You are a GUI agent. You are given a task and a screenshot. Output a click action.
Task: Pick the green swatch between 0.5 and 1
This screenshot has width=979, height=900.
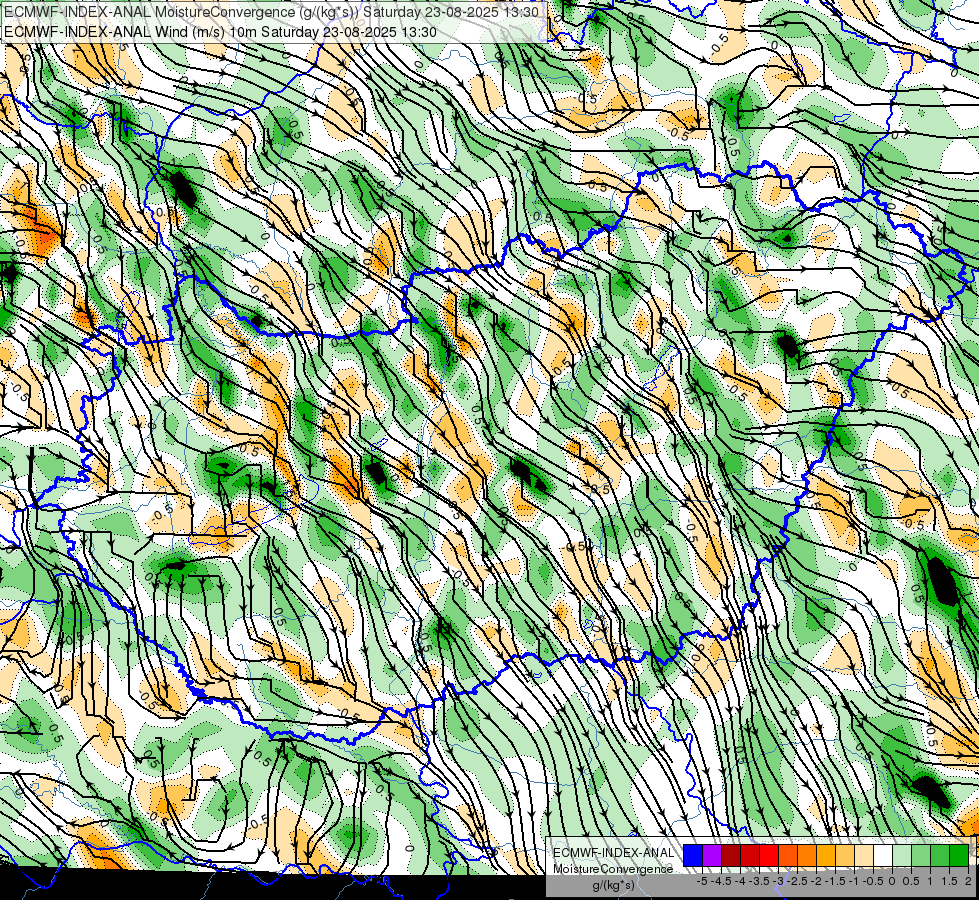point(921,856)
